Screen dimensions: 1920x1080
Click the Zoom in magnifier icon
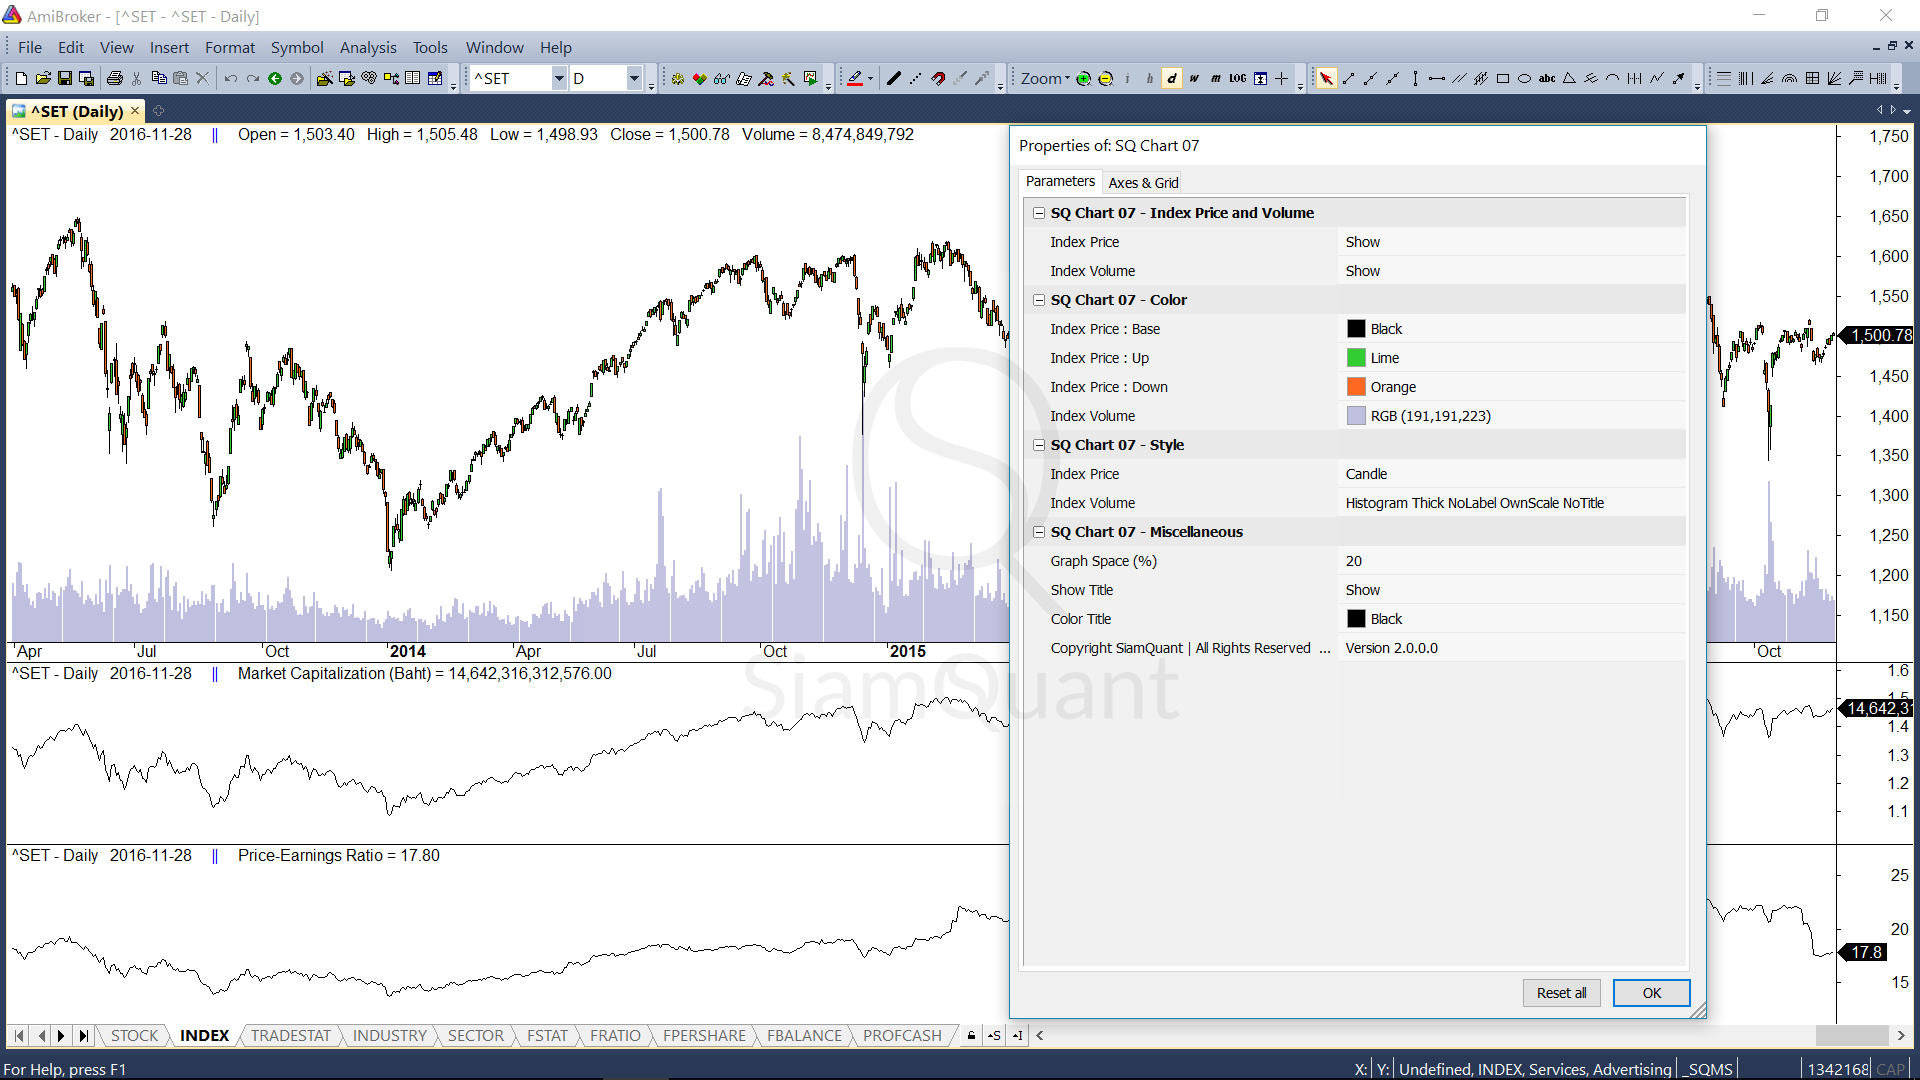coord(1083,78)
